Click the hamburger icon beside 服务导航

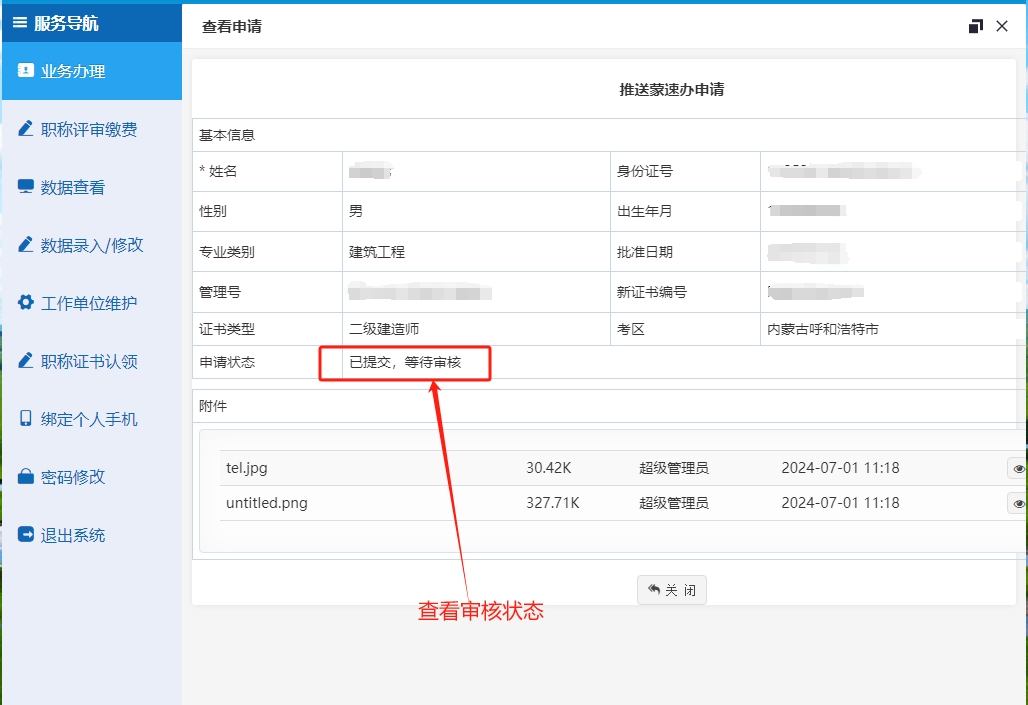click(x=19, y=23)
